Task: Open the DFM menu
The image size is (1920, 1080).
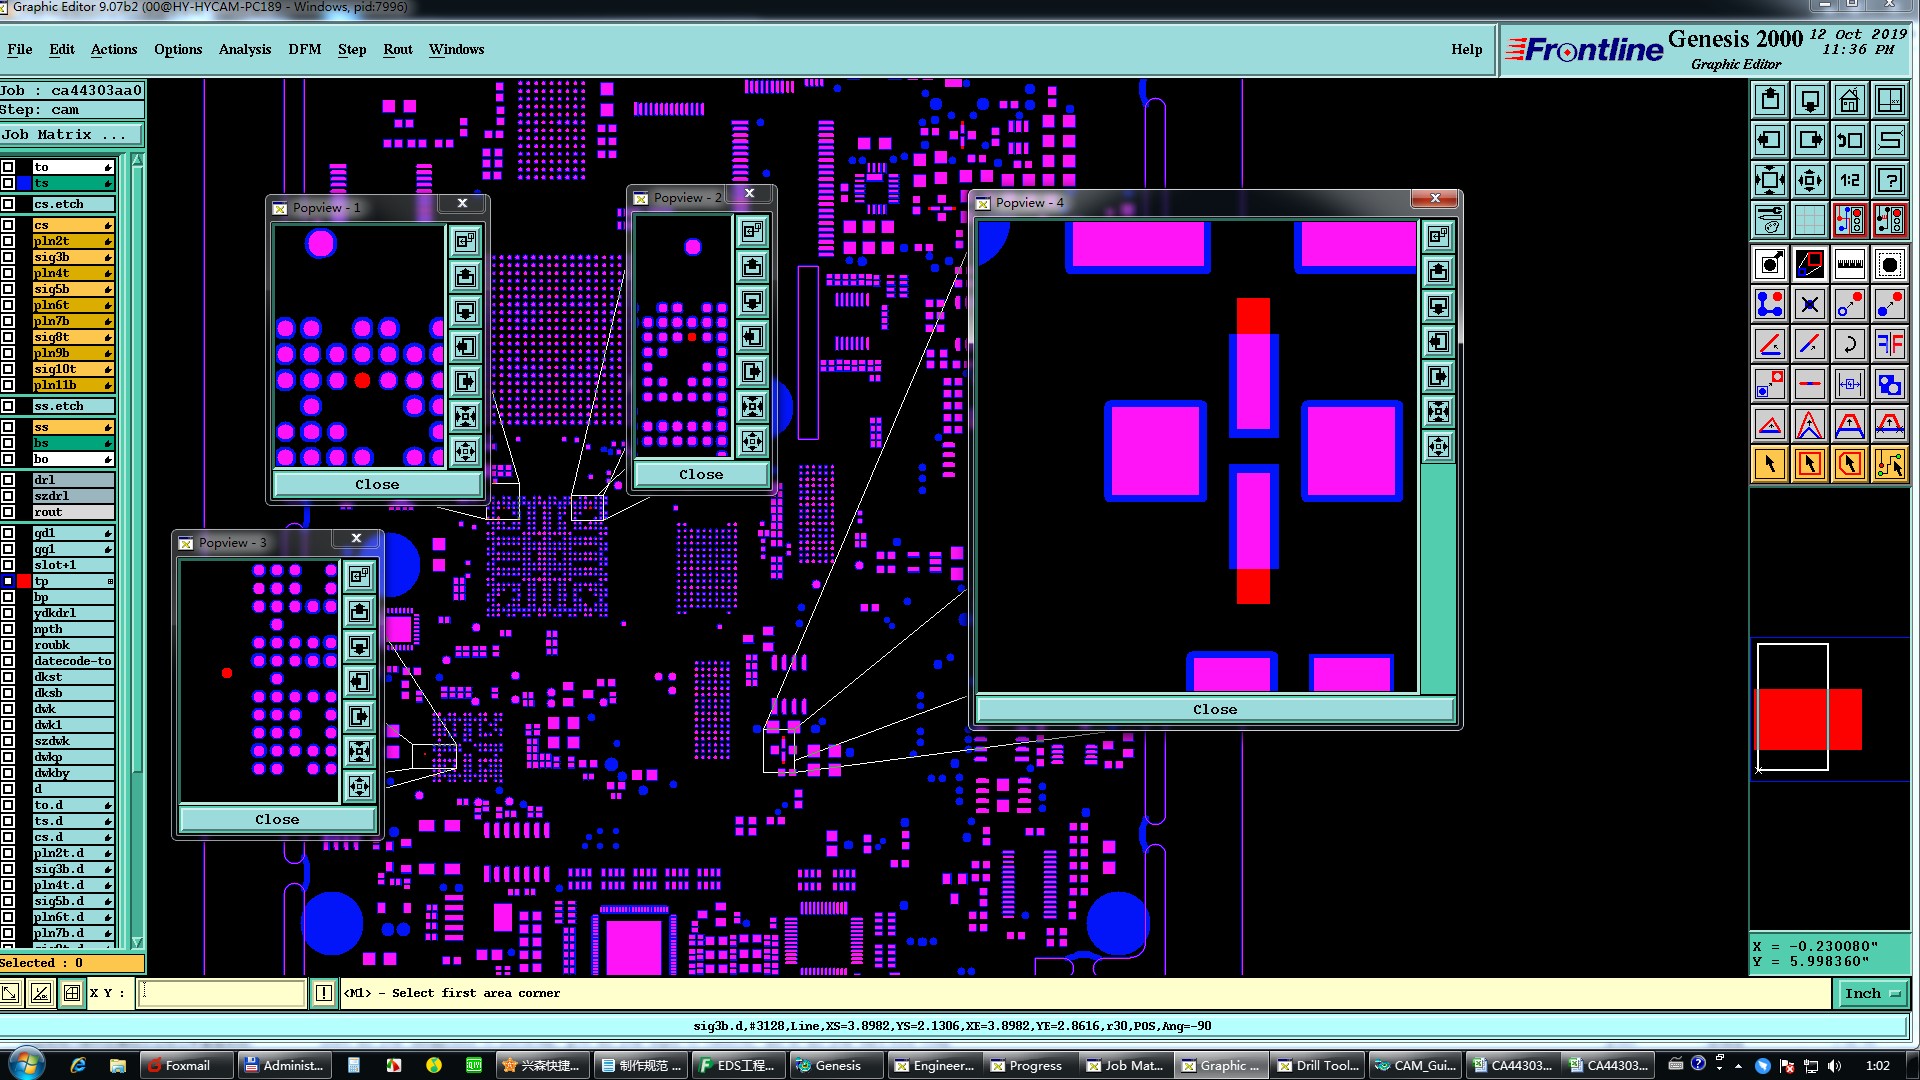Action: (304, 49)
